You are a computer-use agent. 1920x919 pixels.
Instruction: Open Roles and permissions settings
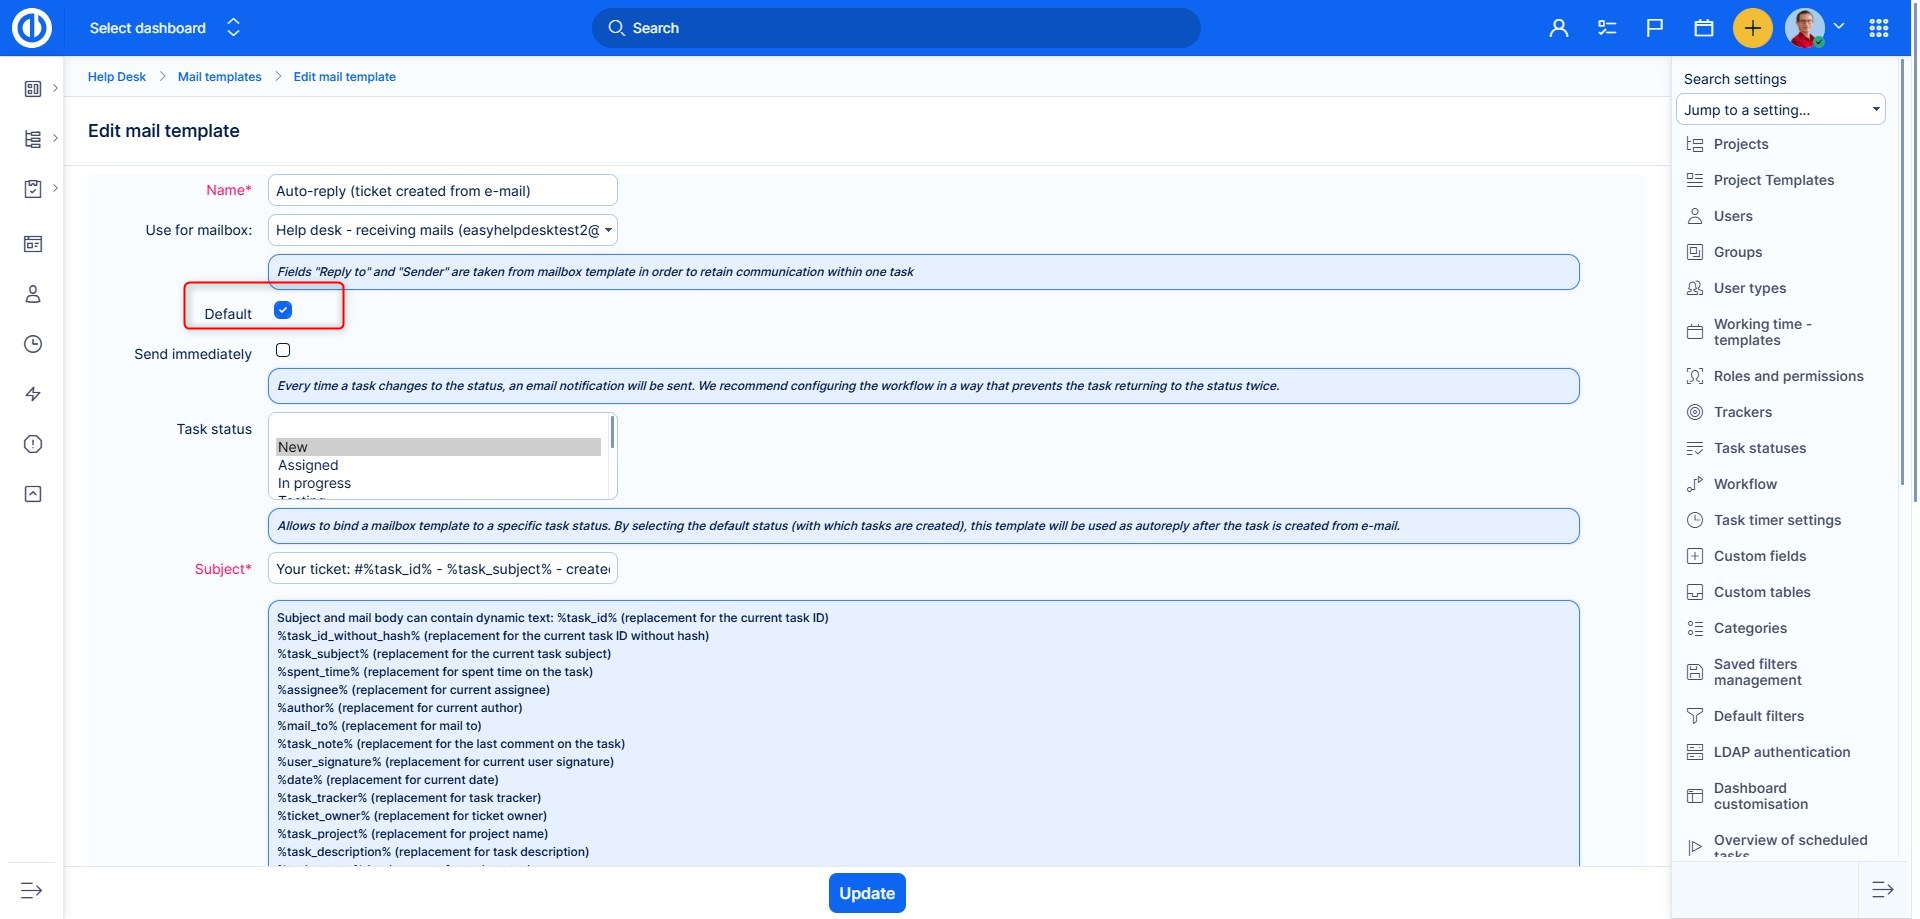(x=1788, y=376)
